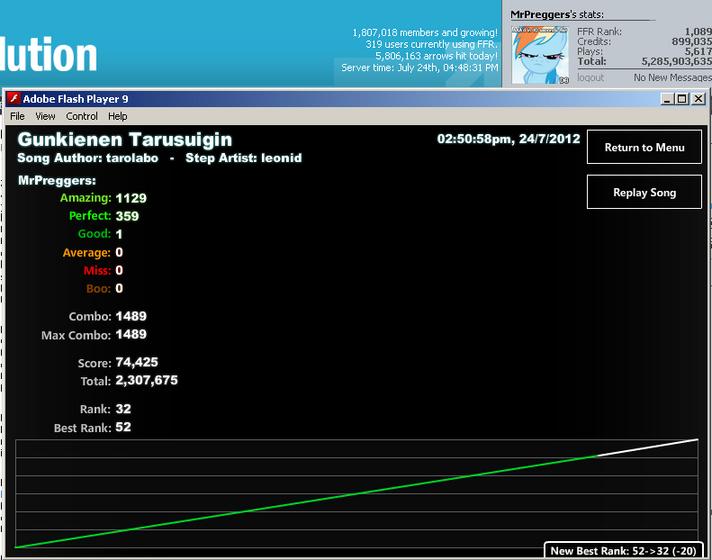Click the MrPreggers's stats heading
Image resolution: width=712 pixels, height=560 pixels.
[x=557, y=15]
